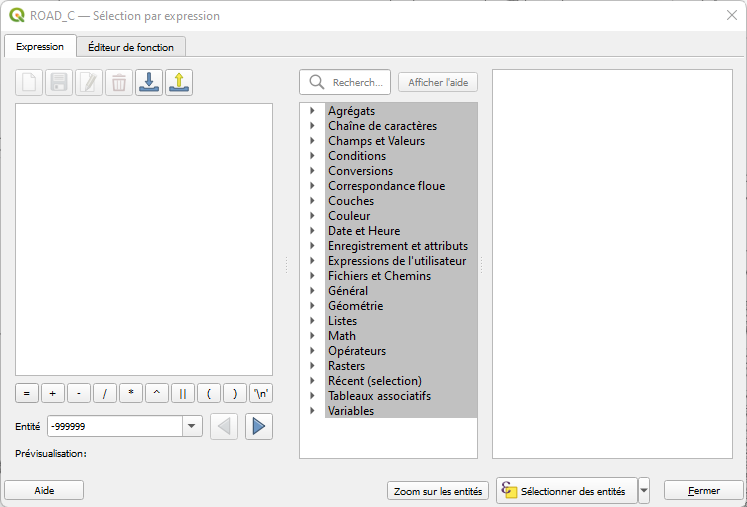Select the Listes category
Screen dimensions: 747x507
point(343,321)
